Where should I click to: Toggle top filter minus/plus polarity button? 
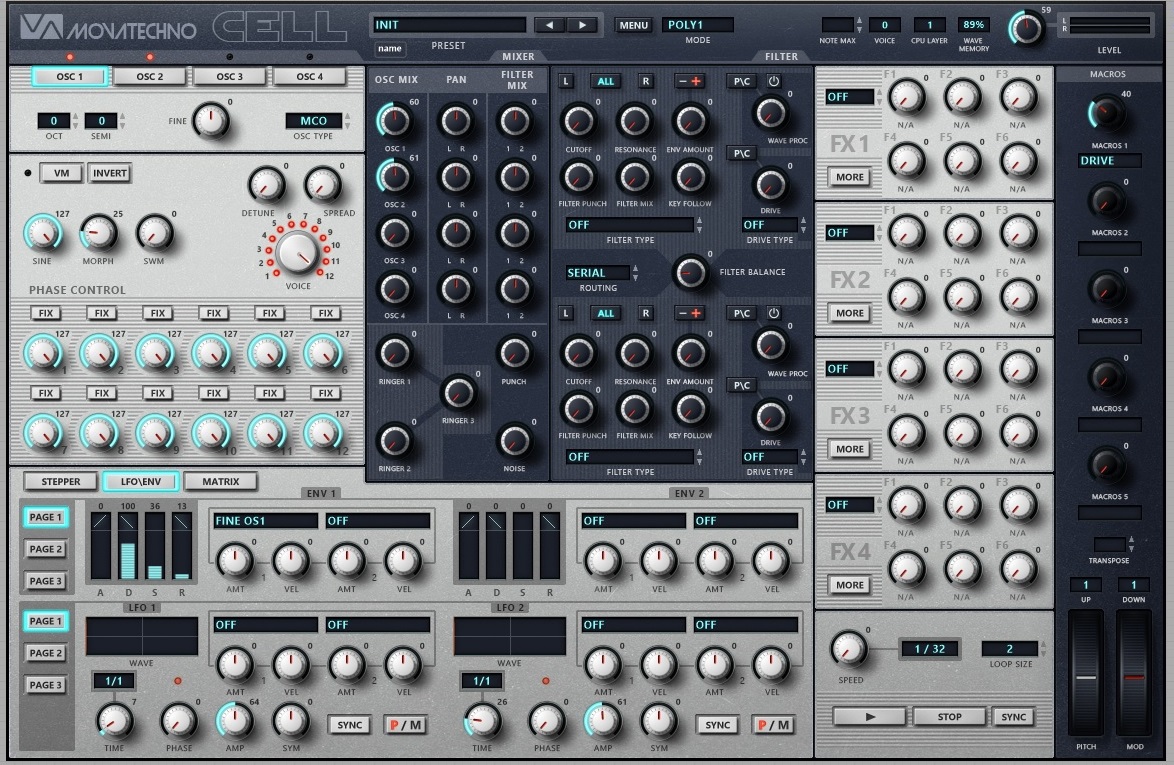click(x=689, y=82)
